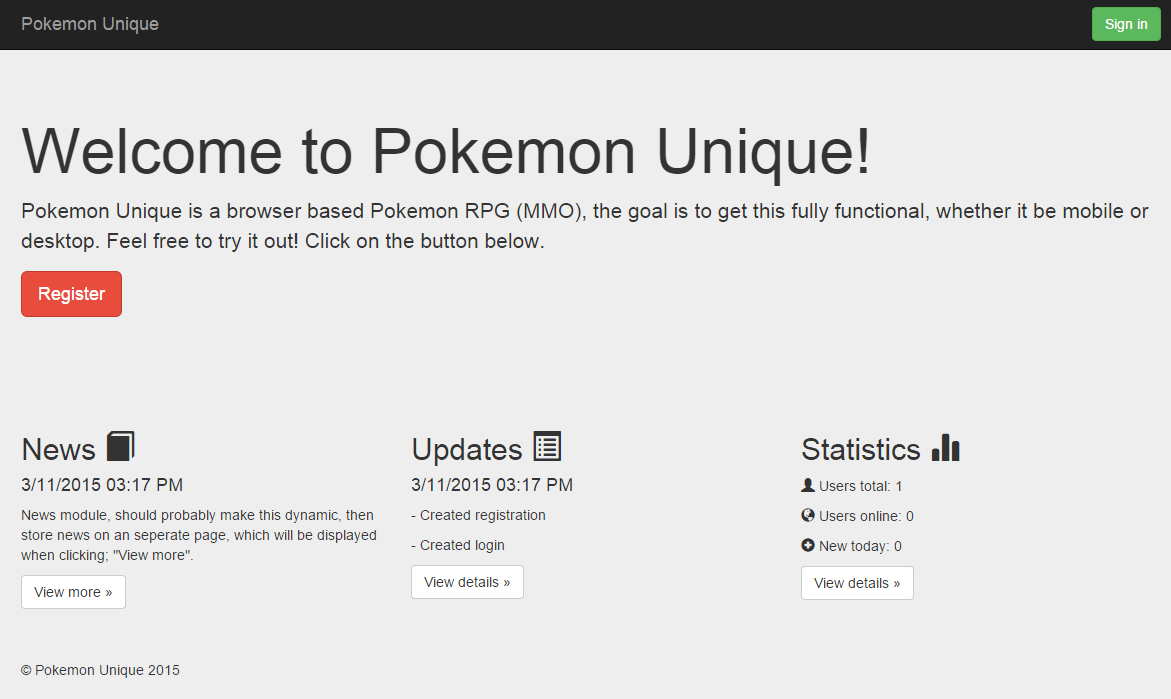This screenshot has width=1171, height=699.
Task: Click the book icon next to News
Action: pyautogui.click(x=120, y=446)
